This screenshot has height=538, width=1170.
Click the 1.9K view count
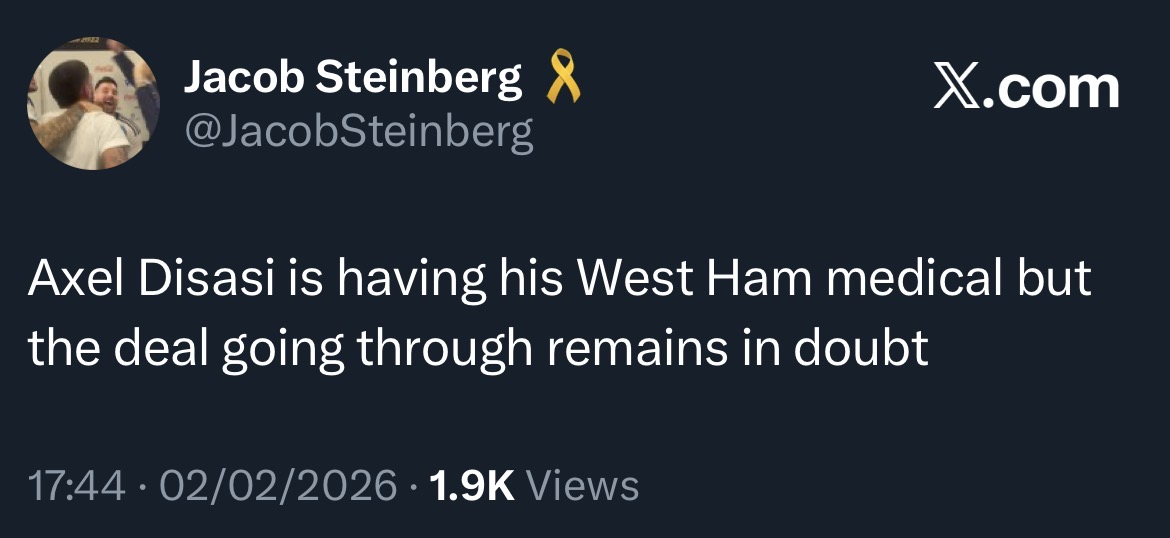[x=471, y=486]
